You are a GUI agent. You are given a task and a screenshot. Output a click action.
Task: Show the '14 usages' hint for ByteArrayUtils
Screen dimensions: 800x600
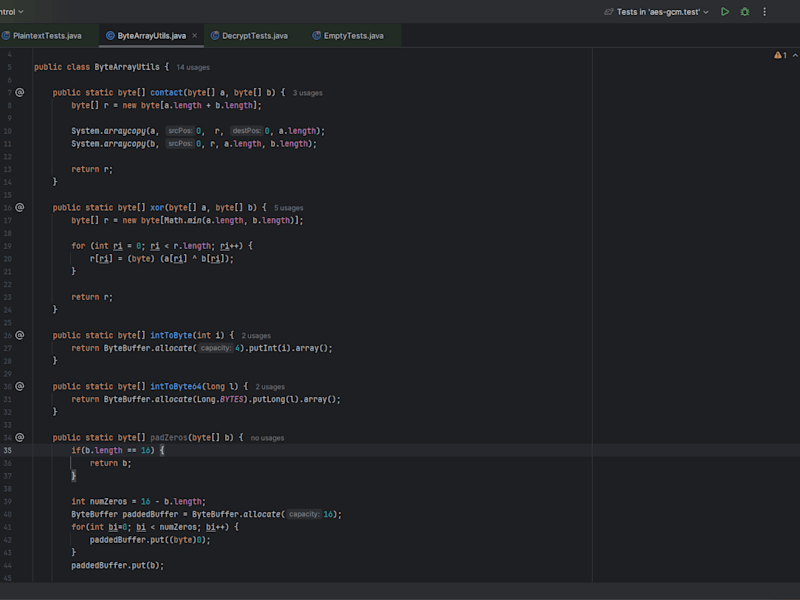193,67
